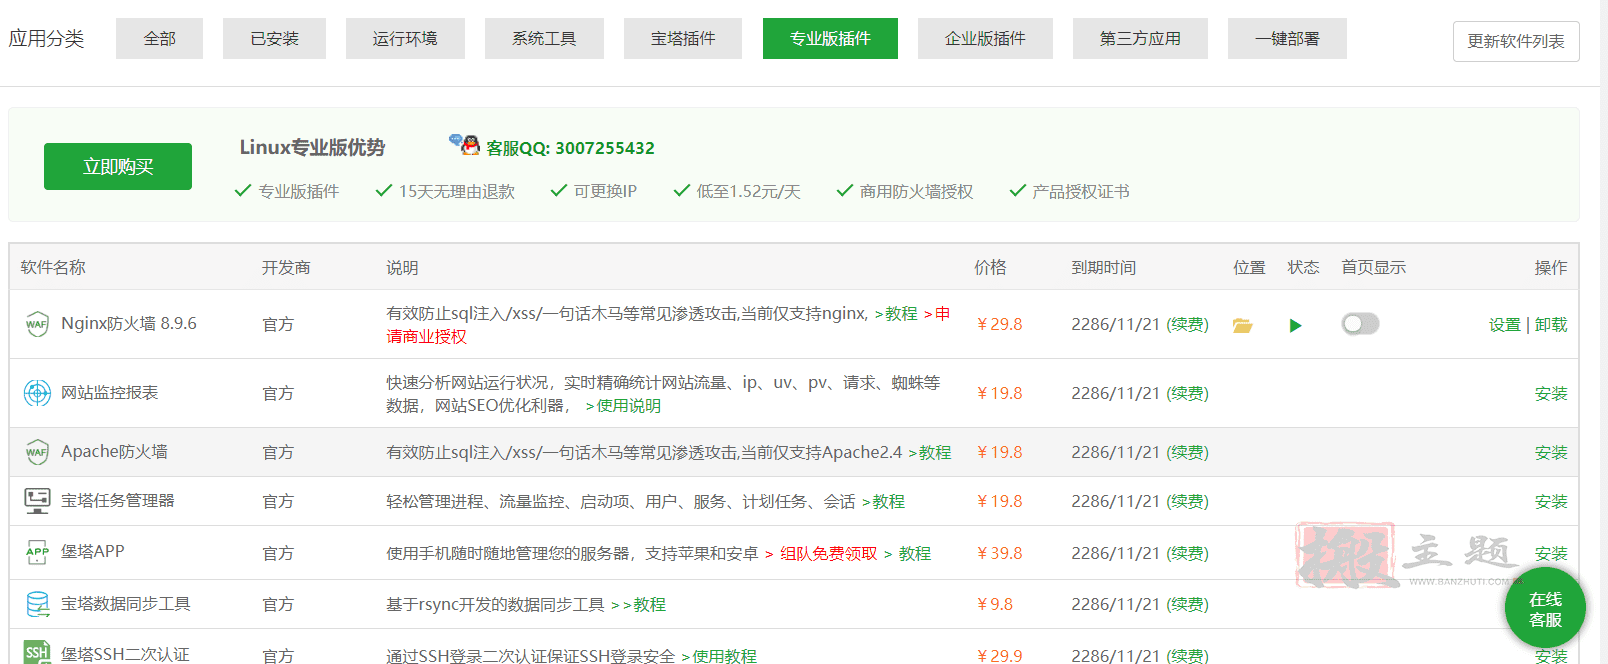
Task: Open the 宝塔插件 tab
Action: tap(683, 38)
